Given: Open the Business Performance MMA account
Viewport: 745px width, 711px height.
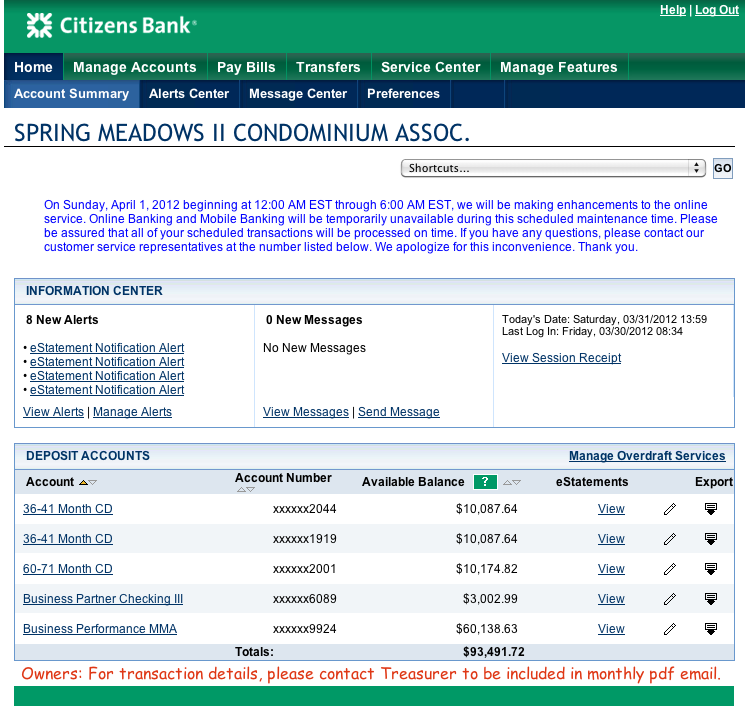Looking at the screenshot, I should 100,629.
